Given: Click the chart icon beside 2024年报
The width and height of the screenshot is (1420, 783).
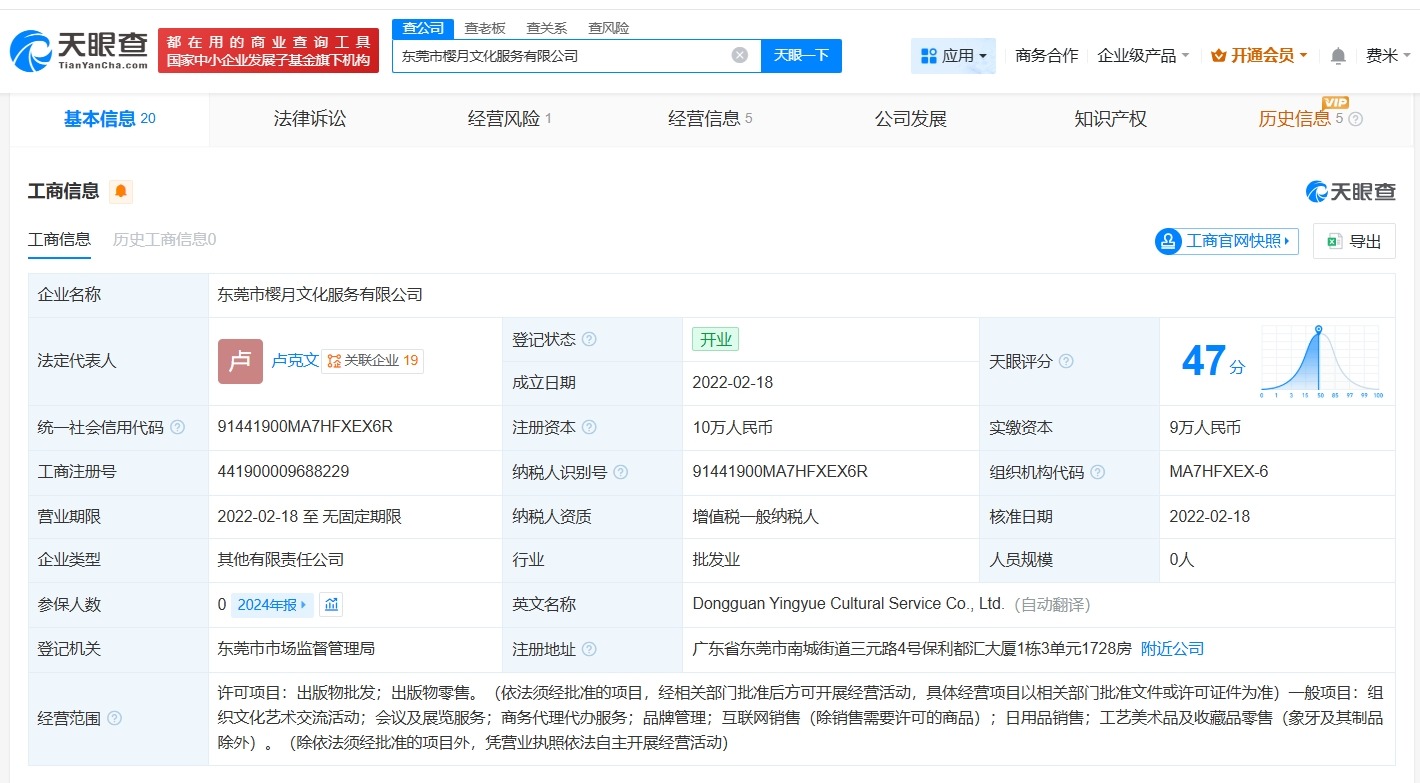Looking at the screenshot, I should point(330,605).
